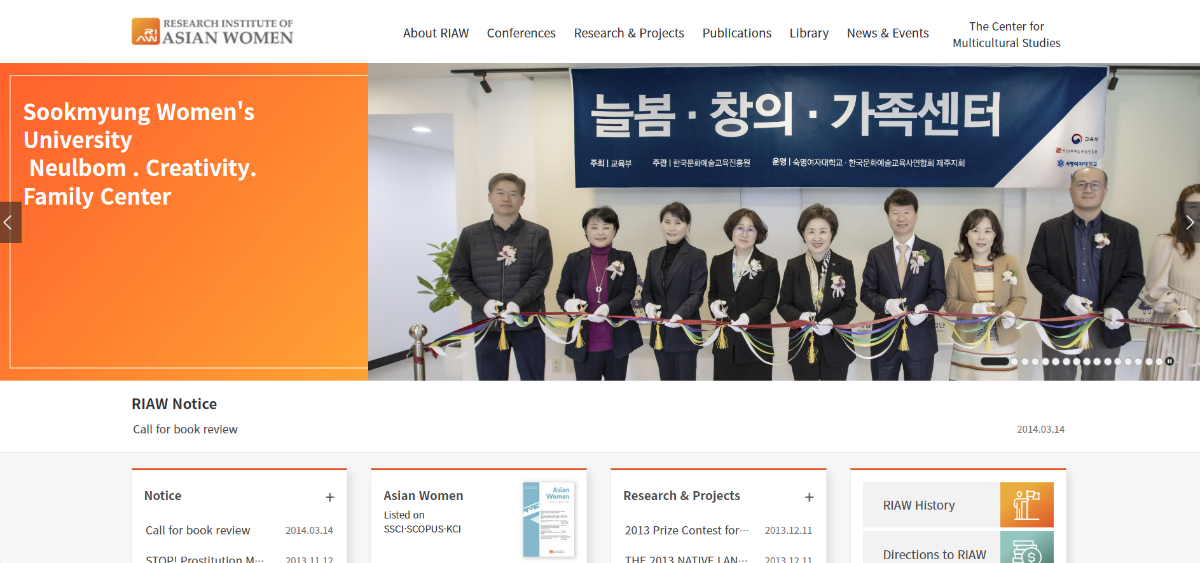The image size is (1200, 563).
Task: Show the previous banner slide
Action: coord(10,223)
